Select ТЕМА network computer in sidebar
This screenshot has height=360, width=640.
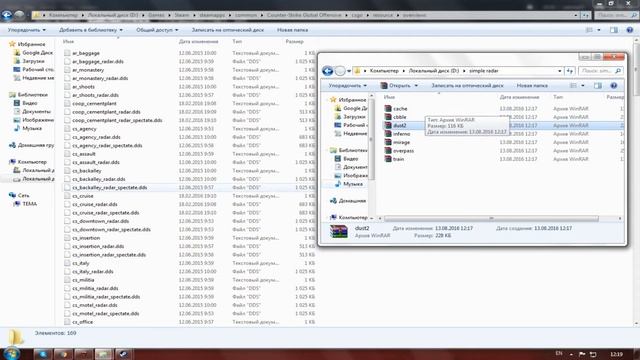tap(25, 204)
